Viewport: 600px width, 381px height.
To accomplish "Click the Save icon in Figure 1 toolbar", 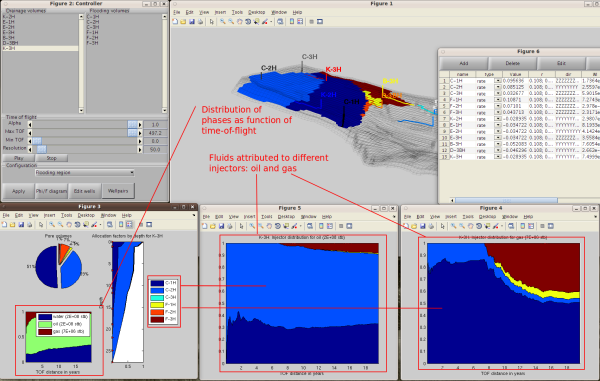I will coord(192,22).
